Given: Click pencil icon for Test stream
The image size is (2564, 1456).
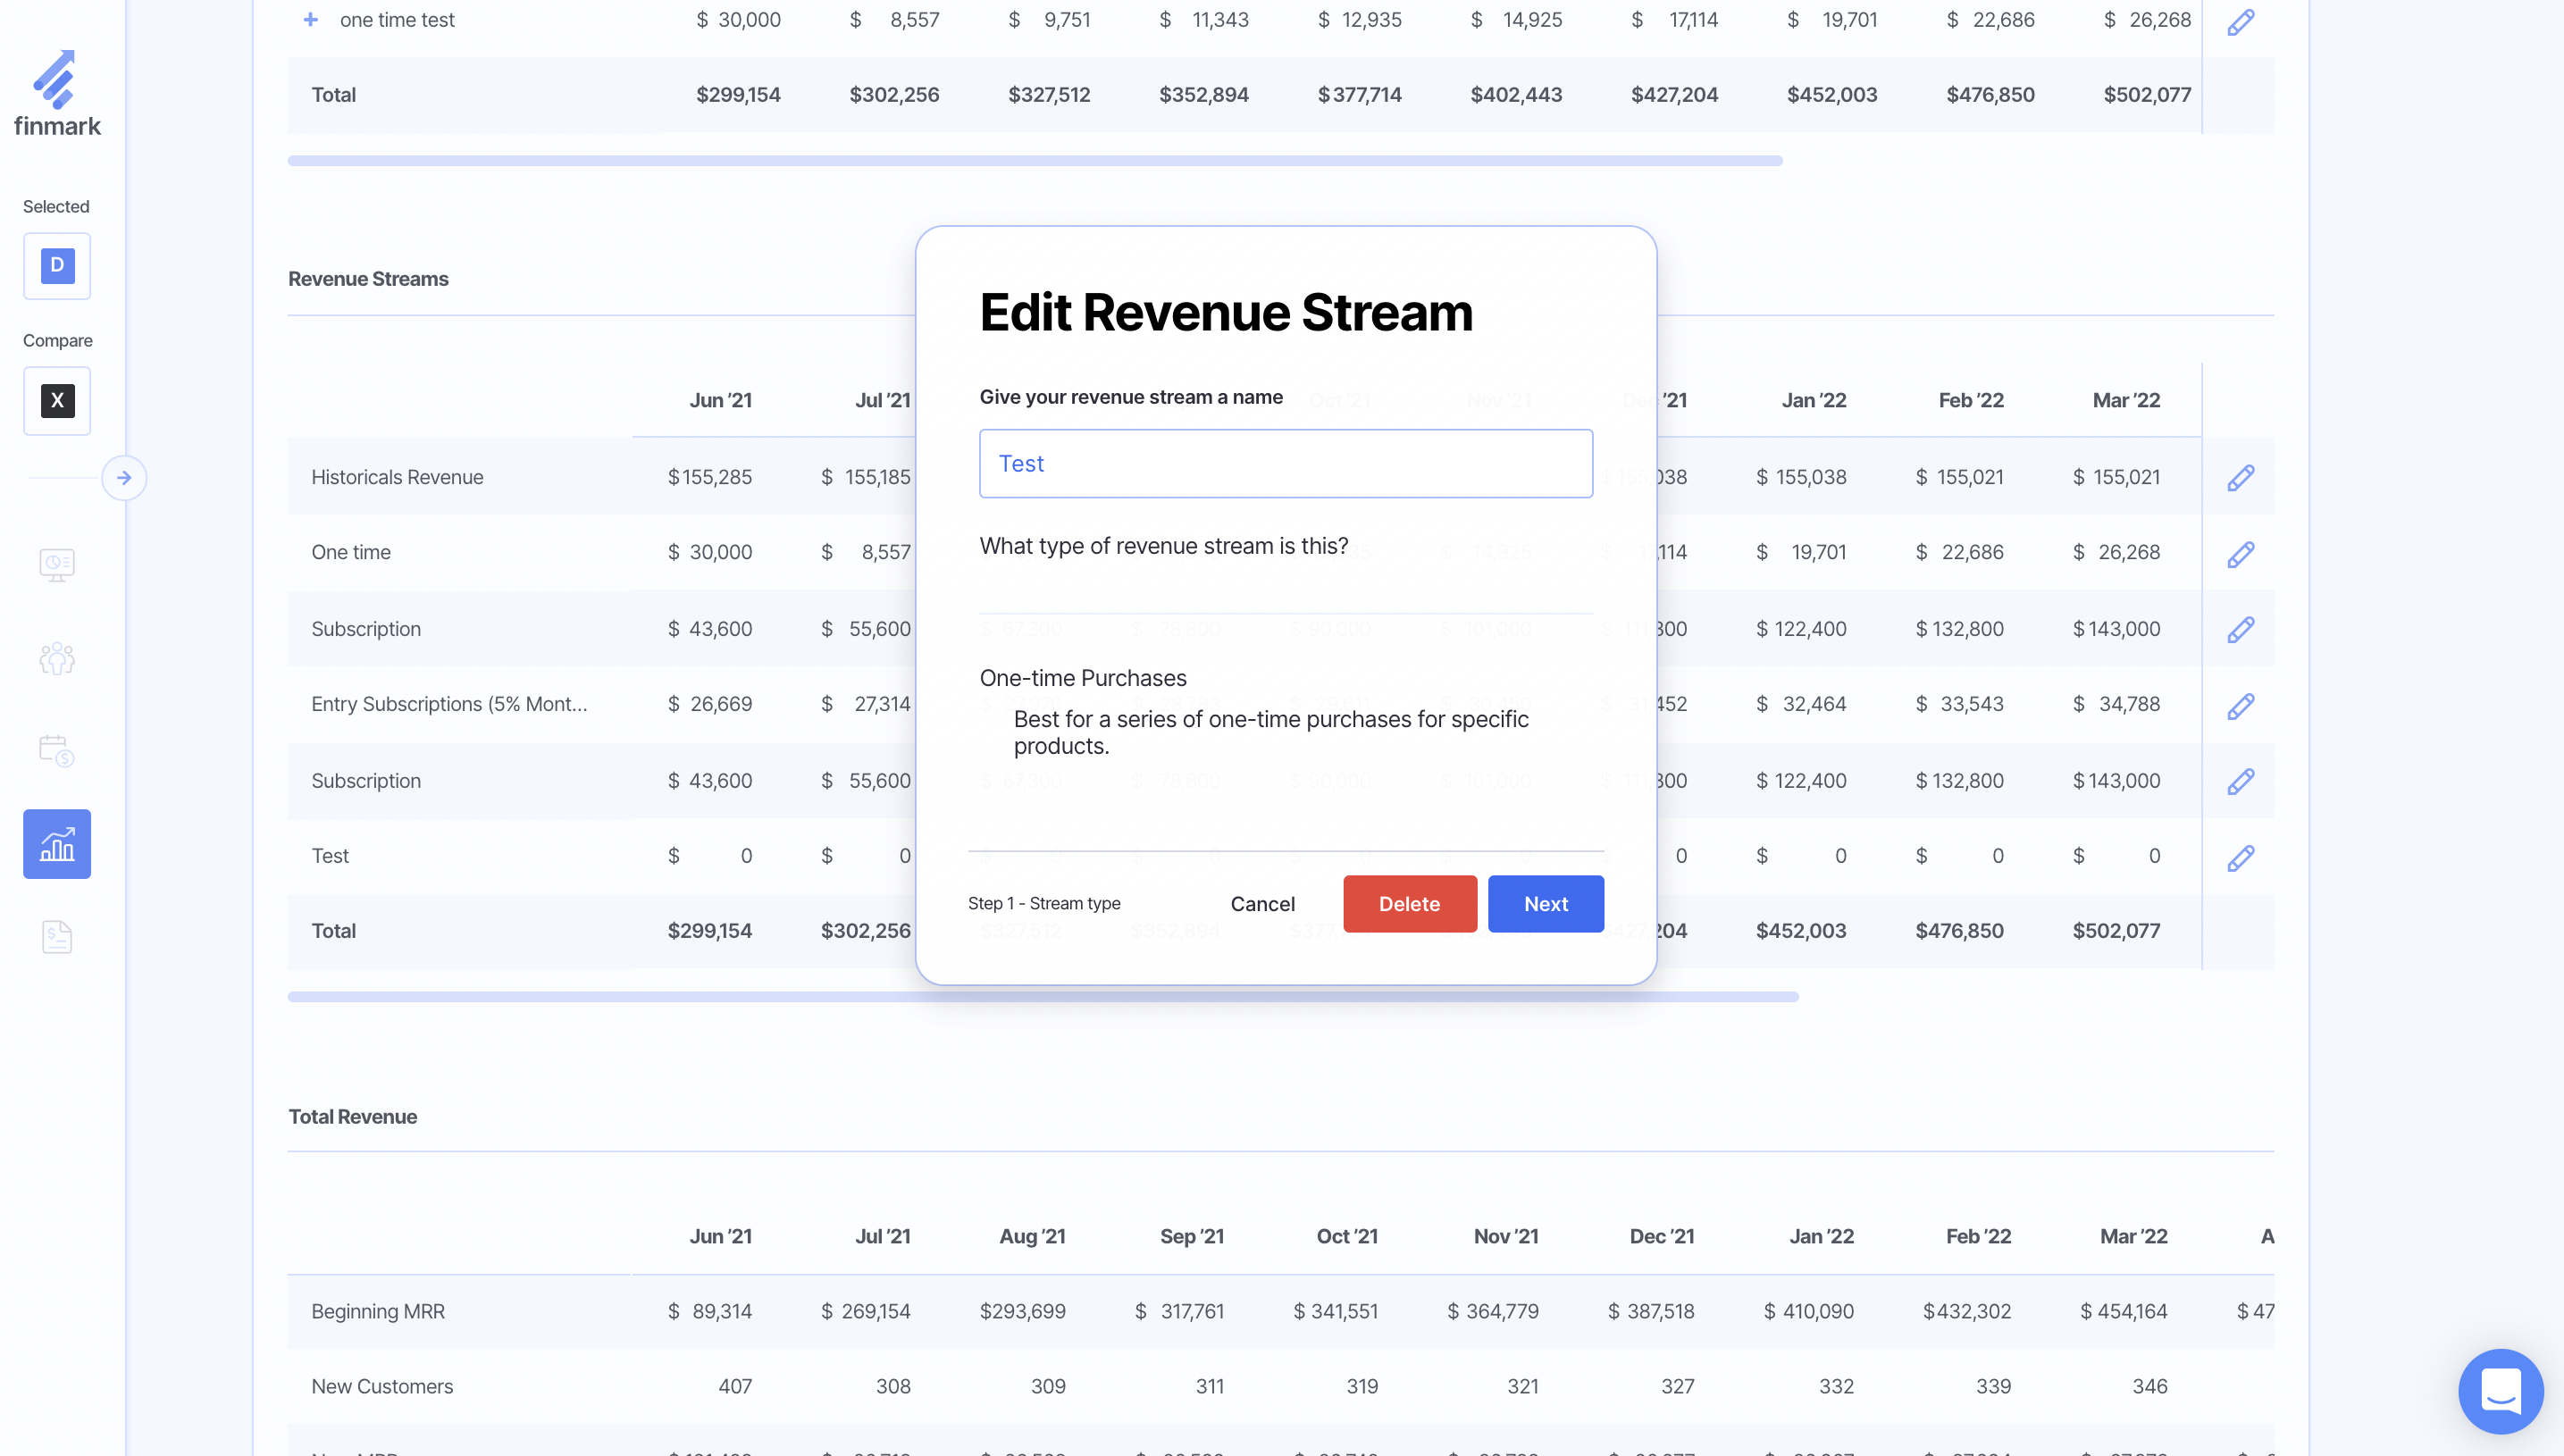Looking at the screenshot, I should (x=2240, y=857).
